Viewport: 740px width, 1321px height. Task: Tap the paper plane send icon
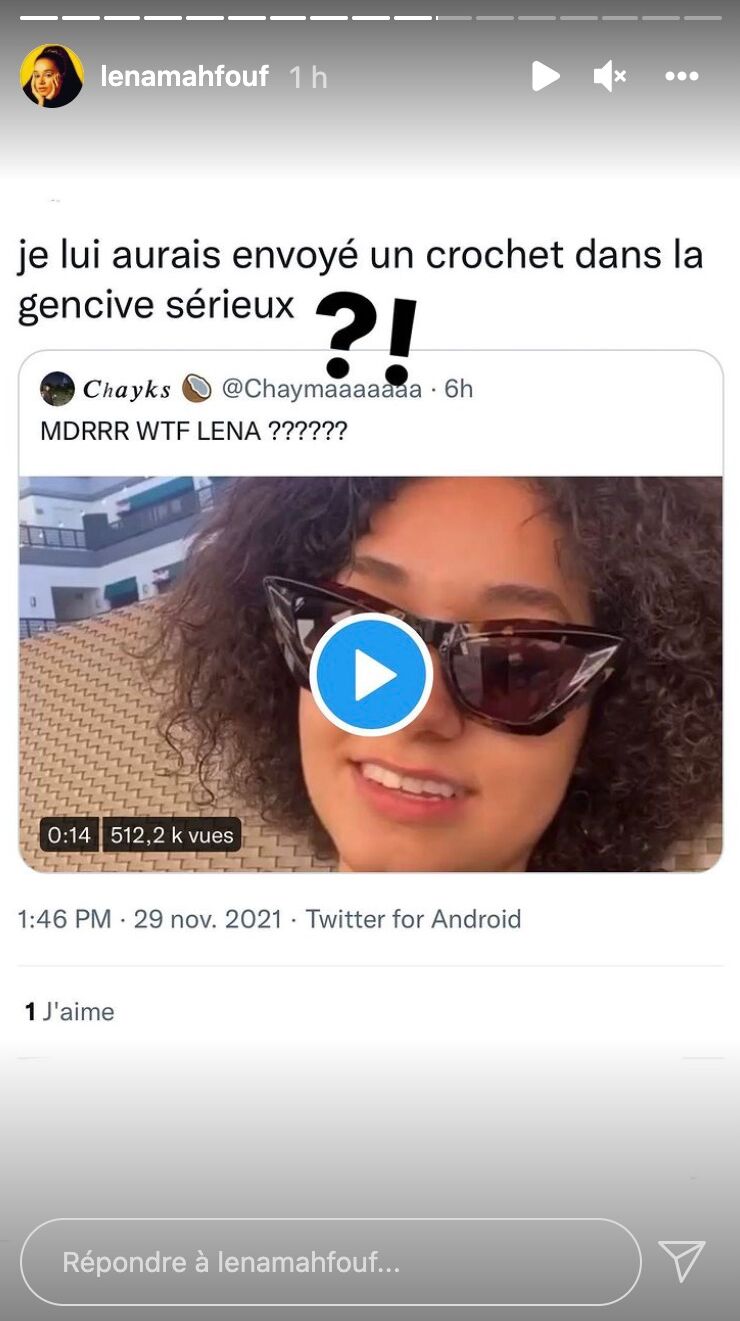pos(682,1261)
